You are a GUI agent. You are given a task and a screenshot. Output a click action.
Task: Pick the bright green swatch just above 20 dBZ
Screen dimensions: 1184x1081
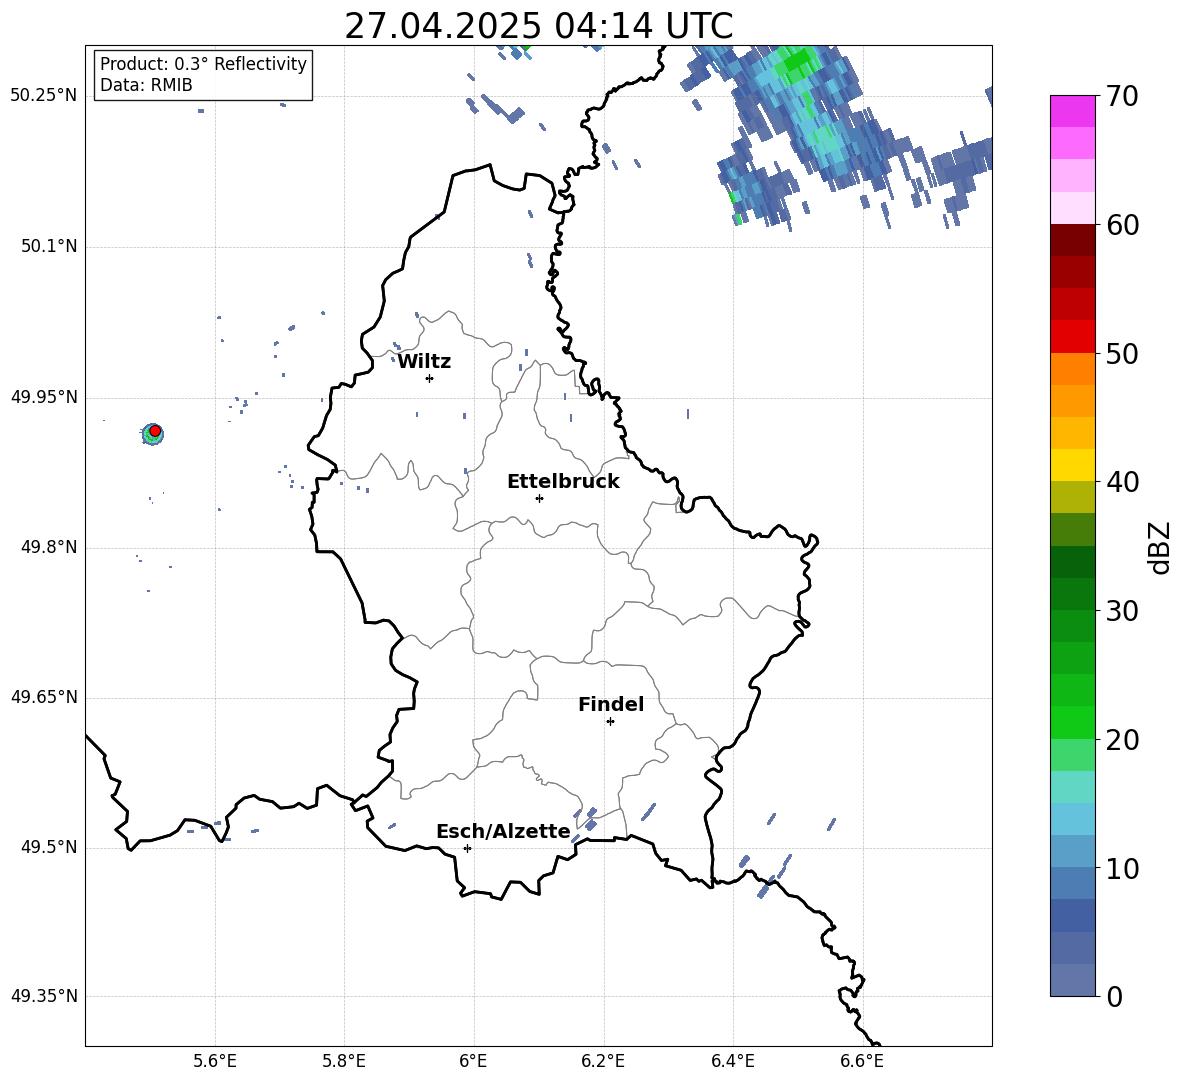(x=1073, y=722)
